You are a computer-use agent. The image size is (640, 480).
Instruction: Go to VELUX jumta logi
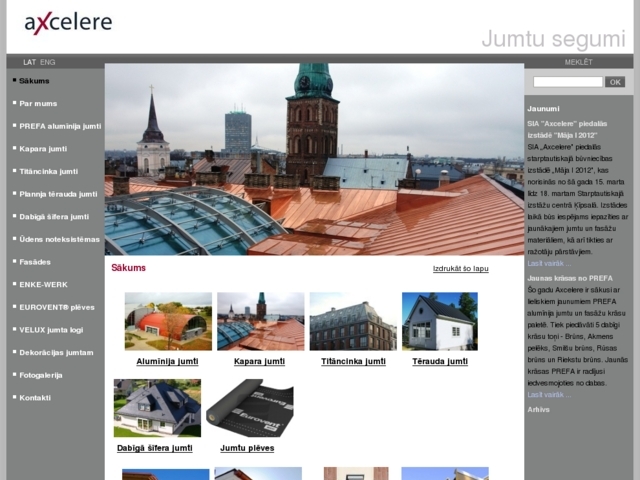pyautogui.click(x=51, y=330)
